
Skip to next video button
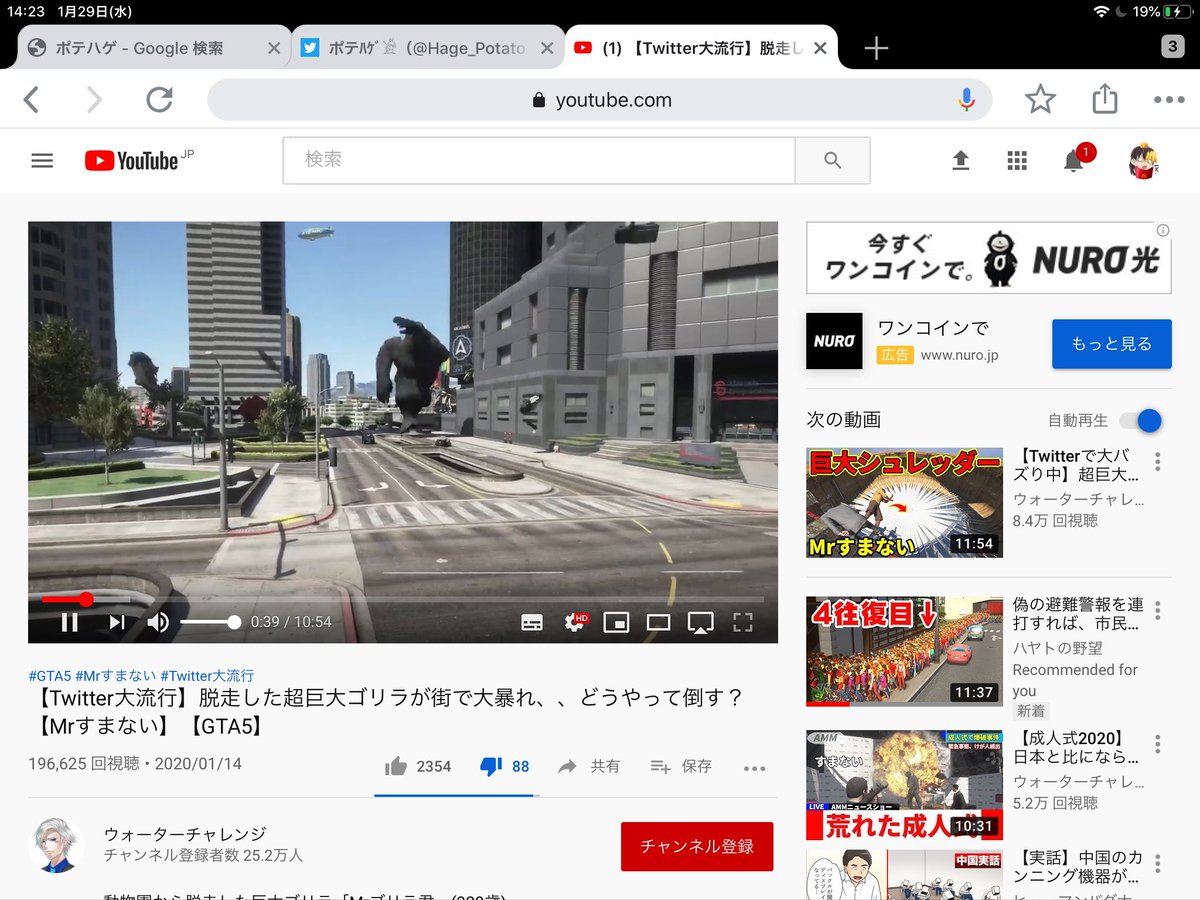117,622
